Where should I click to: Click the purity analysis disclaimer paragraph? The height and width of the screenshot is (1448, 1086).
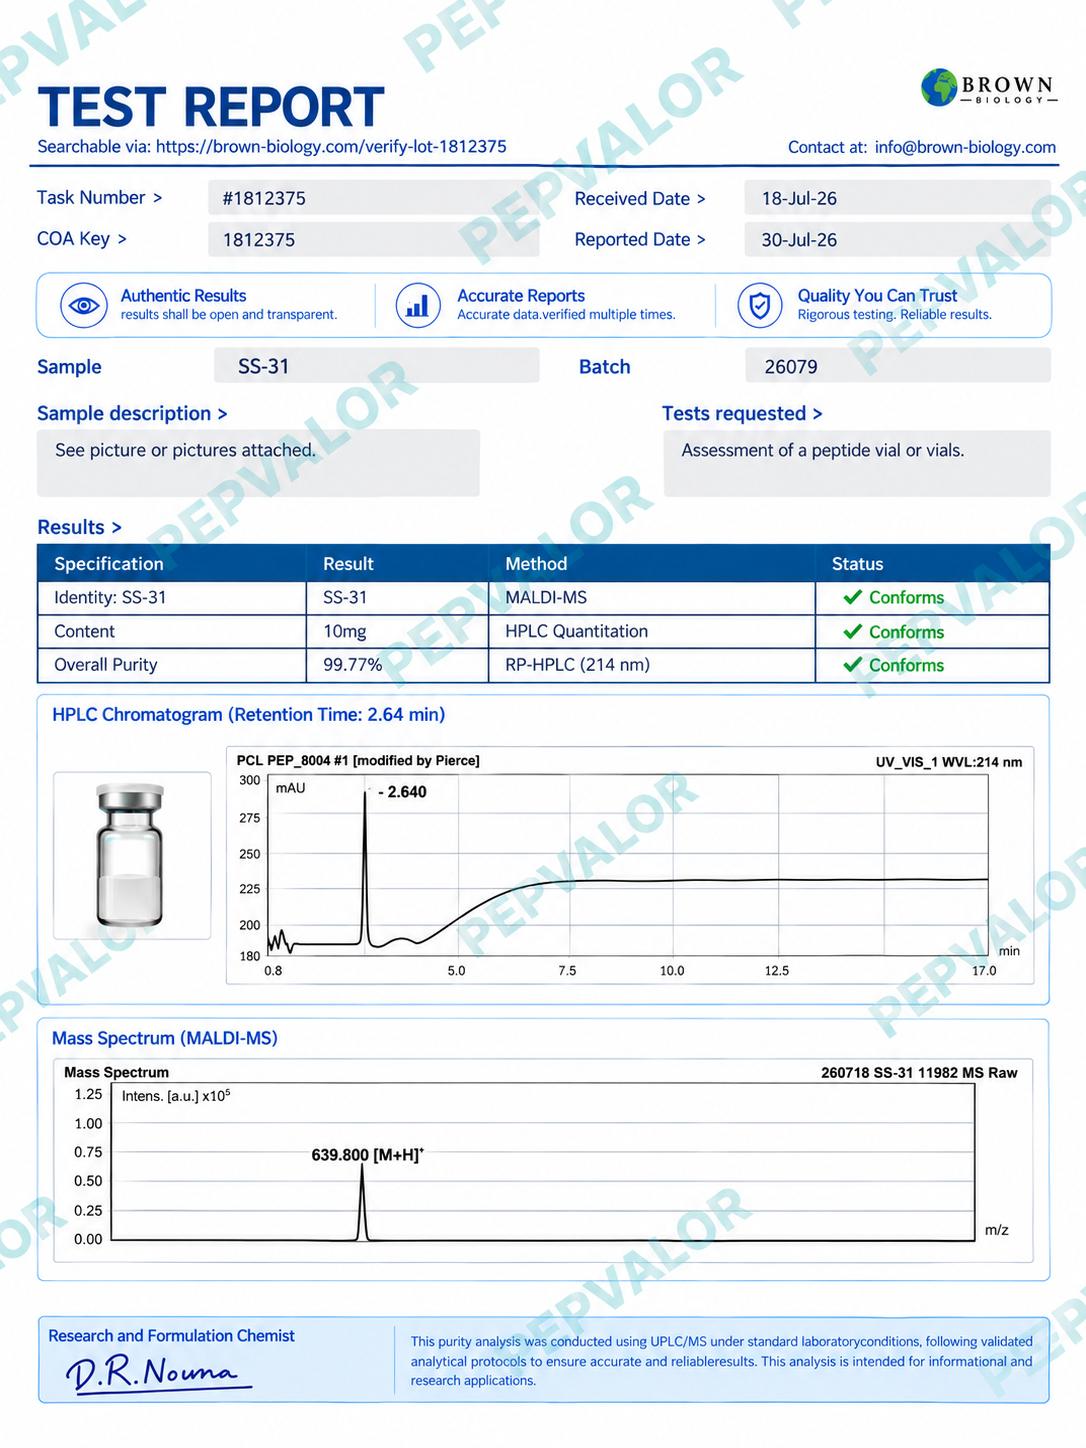tap(721, 1361)
